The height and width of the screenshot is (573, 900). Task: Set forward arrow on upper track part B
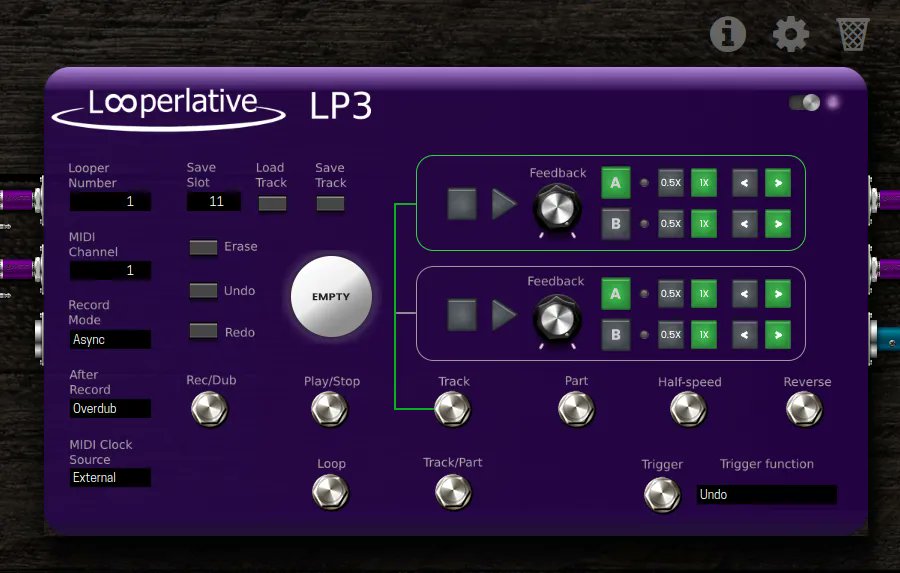778,223
